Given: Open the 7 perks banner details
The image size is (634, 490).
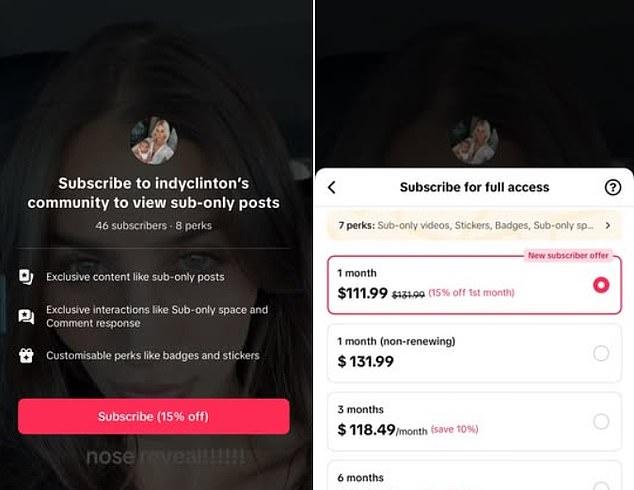Looking at the screenshot, I should click(x=474, y=226).
